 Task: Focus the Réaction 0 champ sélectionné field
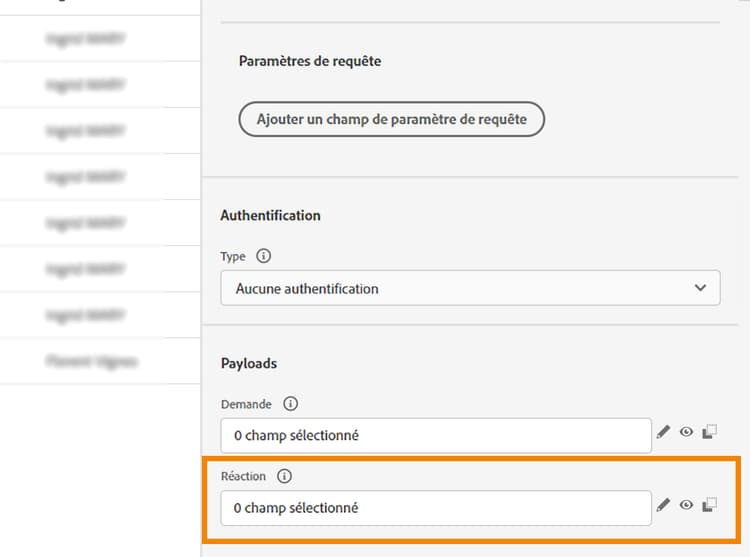pos(436,508)
